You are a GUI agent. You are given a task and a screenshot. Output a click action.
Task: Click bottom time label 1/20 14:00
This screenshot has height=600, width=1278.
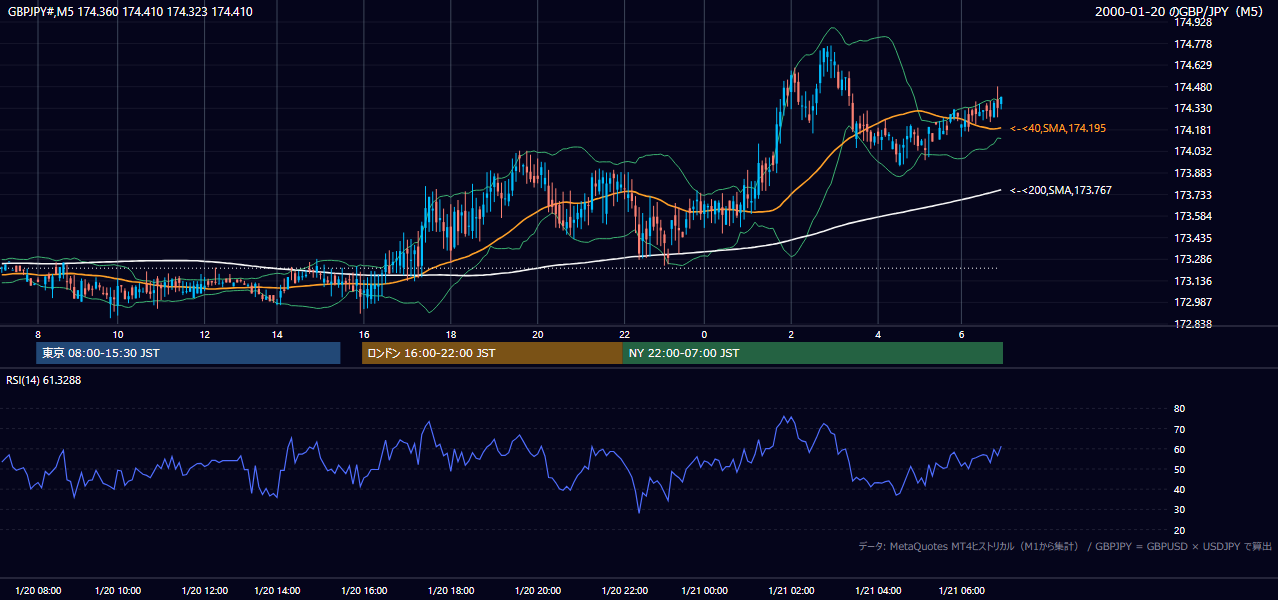[x=277, y=590]
